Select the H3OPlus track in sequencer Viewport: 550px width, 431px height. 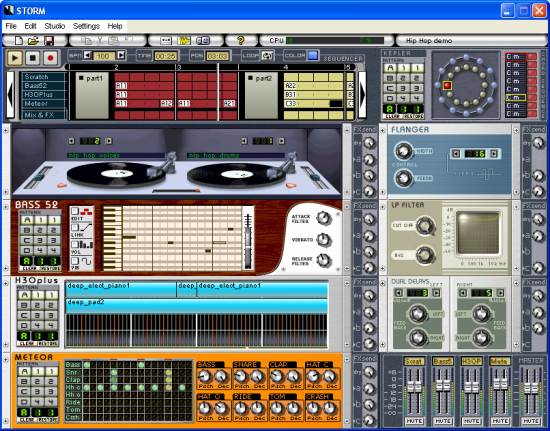point(43,95)
